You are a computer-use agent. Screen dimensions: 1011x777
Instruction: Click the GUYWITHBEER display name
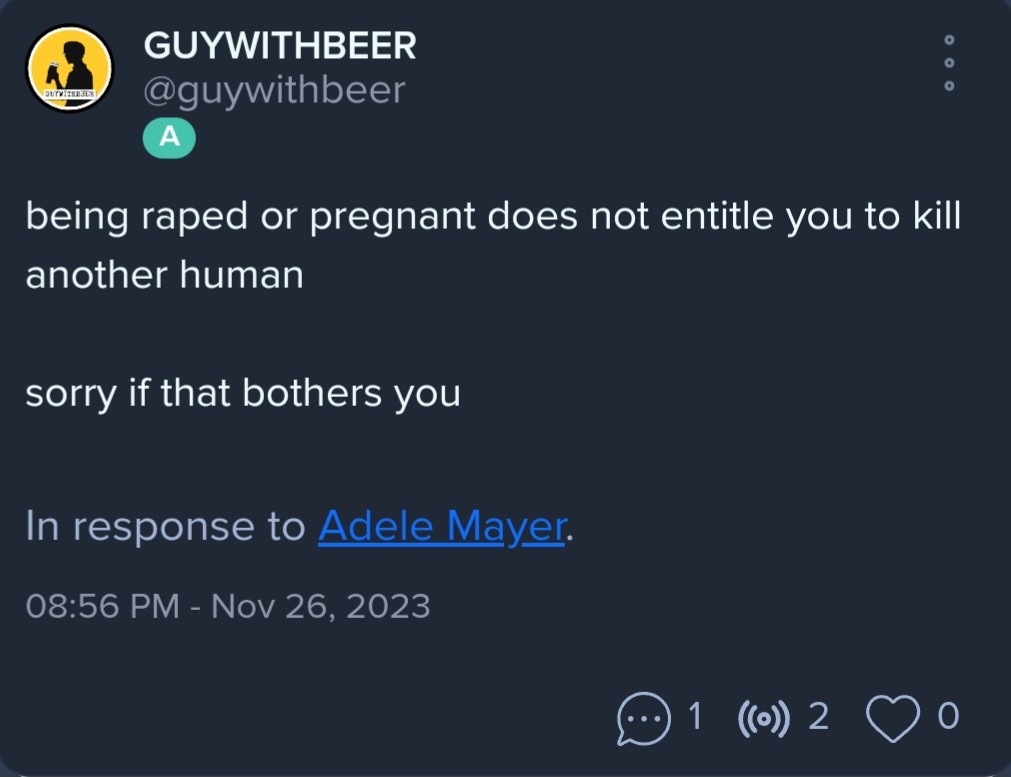[280, 46]
